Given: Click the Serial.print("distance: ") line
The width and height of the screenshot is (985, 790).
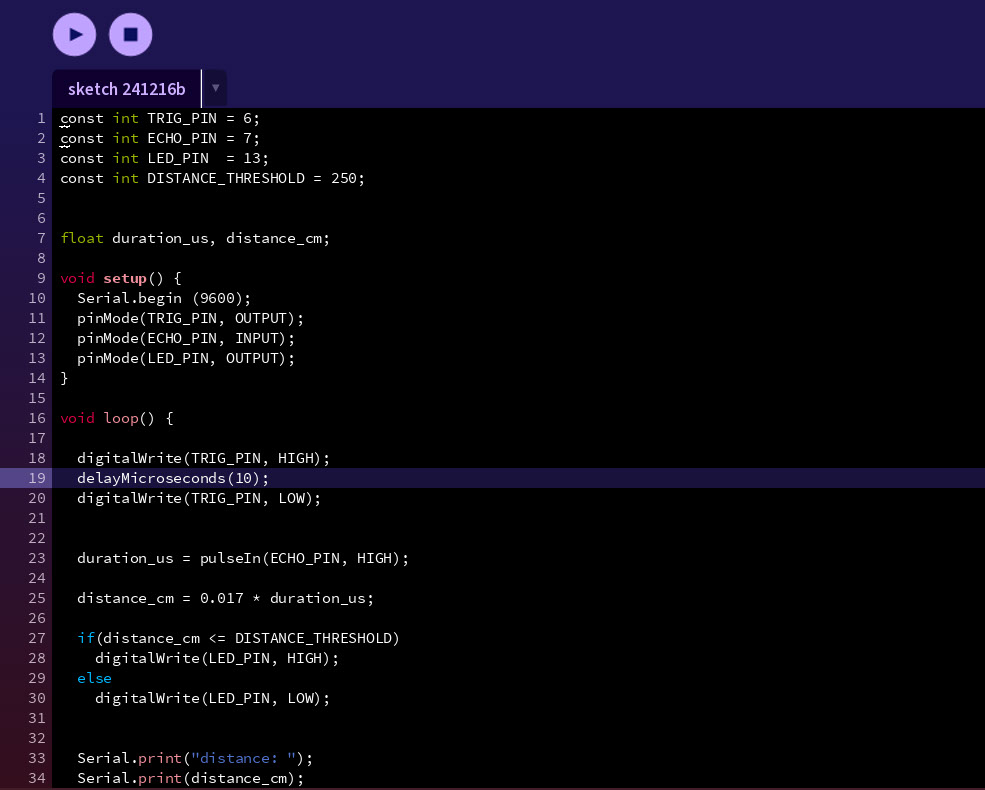Looking at the screenshot, I should pyautogui.click(x=195, y=758).
